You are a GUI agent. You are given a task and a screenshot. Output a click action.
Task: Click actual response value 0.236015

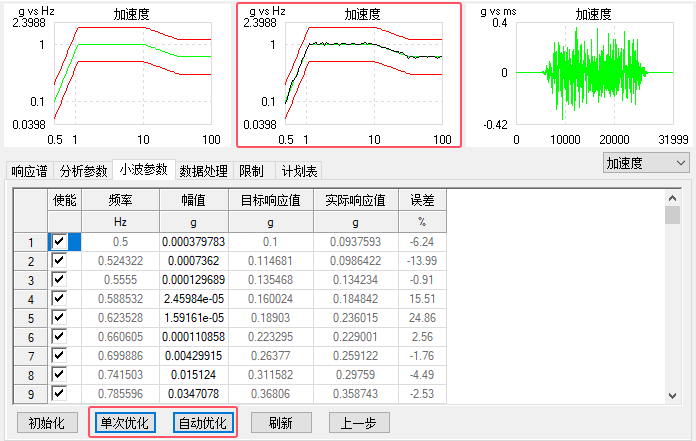click(x=356, y=318)
